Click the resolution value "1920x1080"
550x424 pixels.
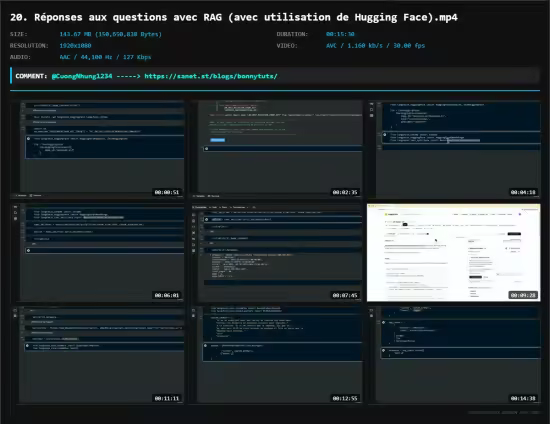[75, 46]
